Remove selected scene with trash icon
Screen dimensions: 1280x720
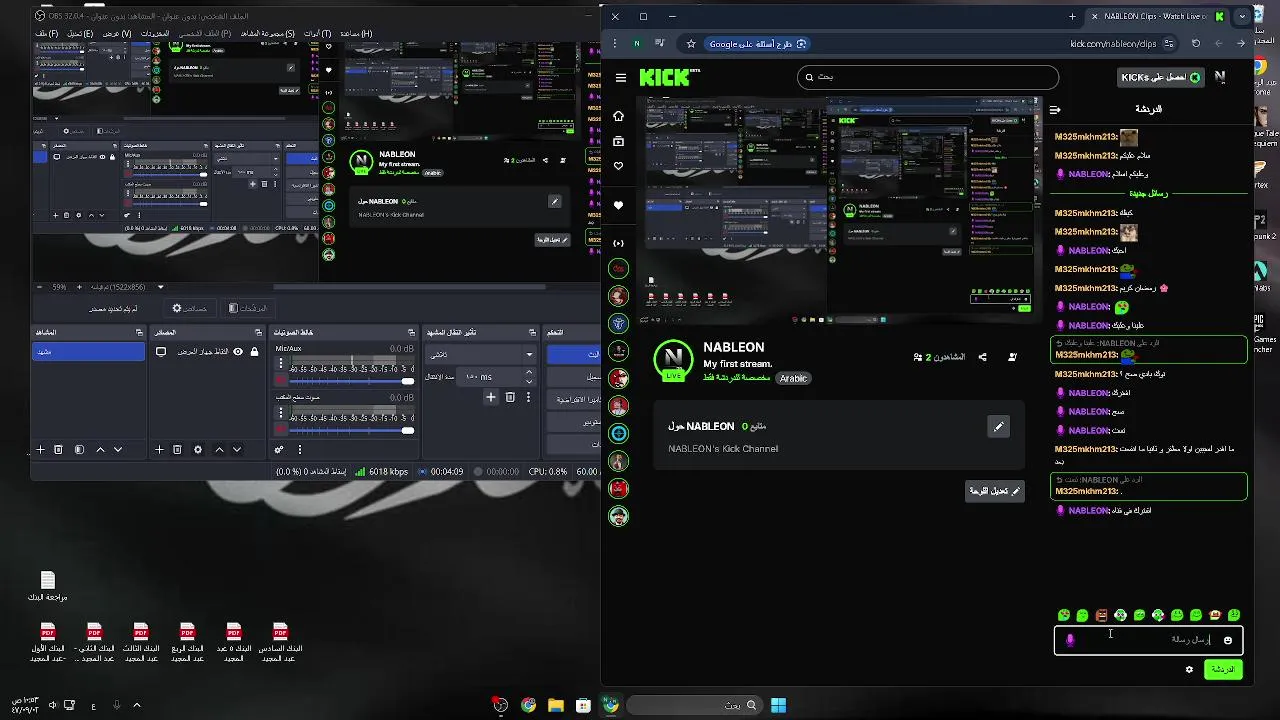58,450
